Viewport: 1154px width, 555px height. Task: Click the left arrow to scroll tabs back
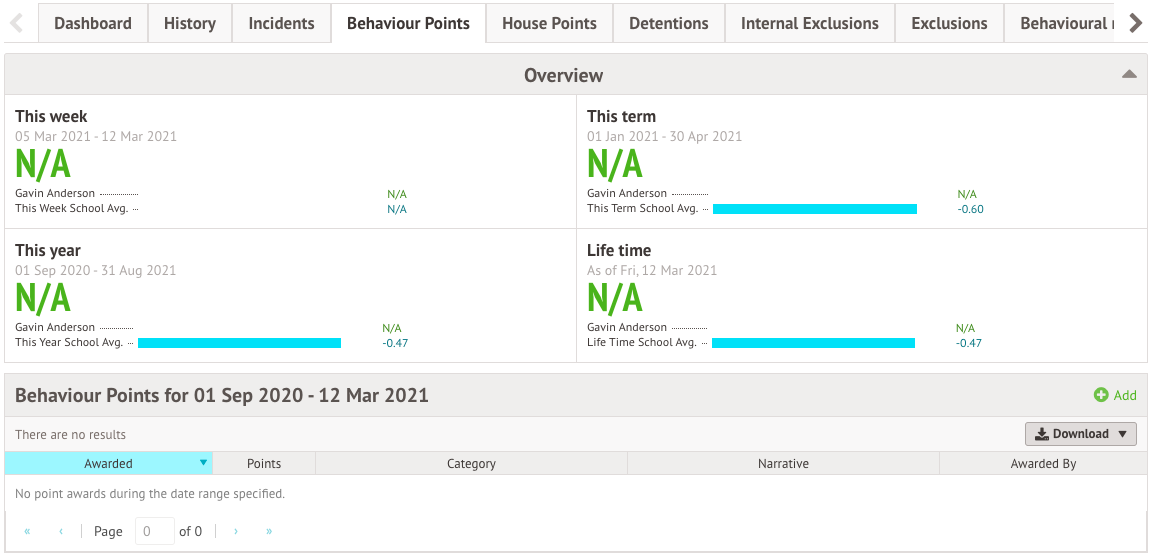[17, 24]
